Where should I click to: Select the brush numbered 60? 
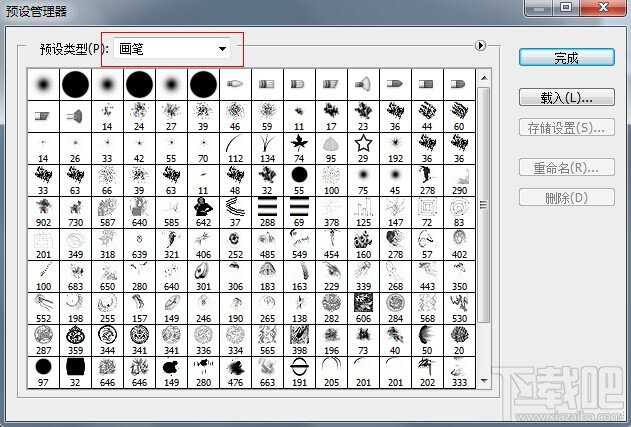[x=460, y=116]
